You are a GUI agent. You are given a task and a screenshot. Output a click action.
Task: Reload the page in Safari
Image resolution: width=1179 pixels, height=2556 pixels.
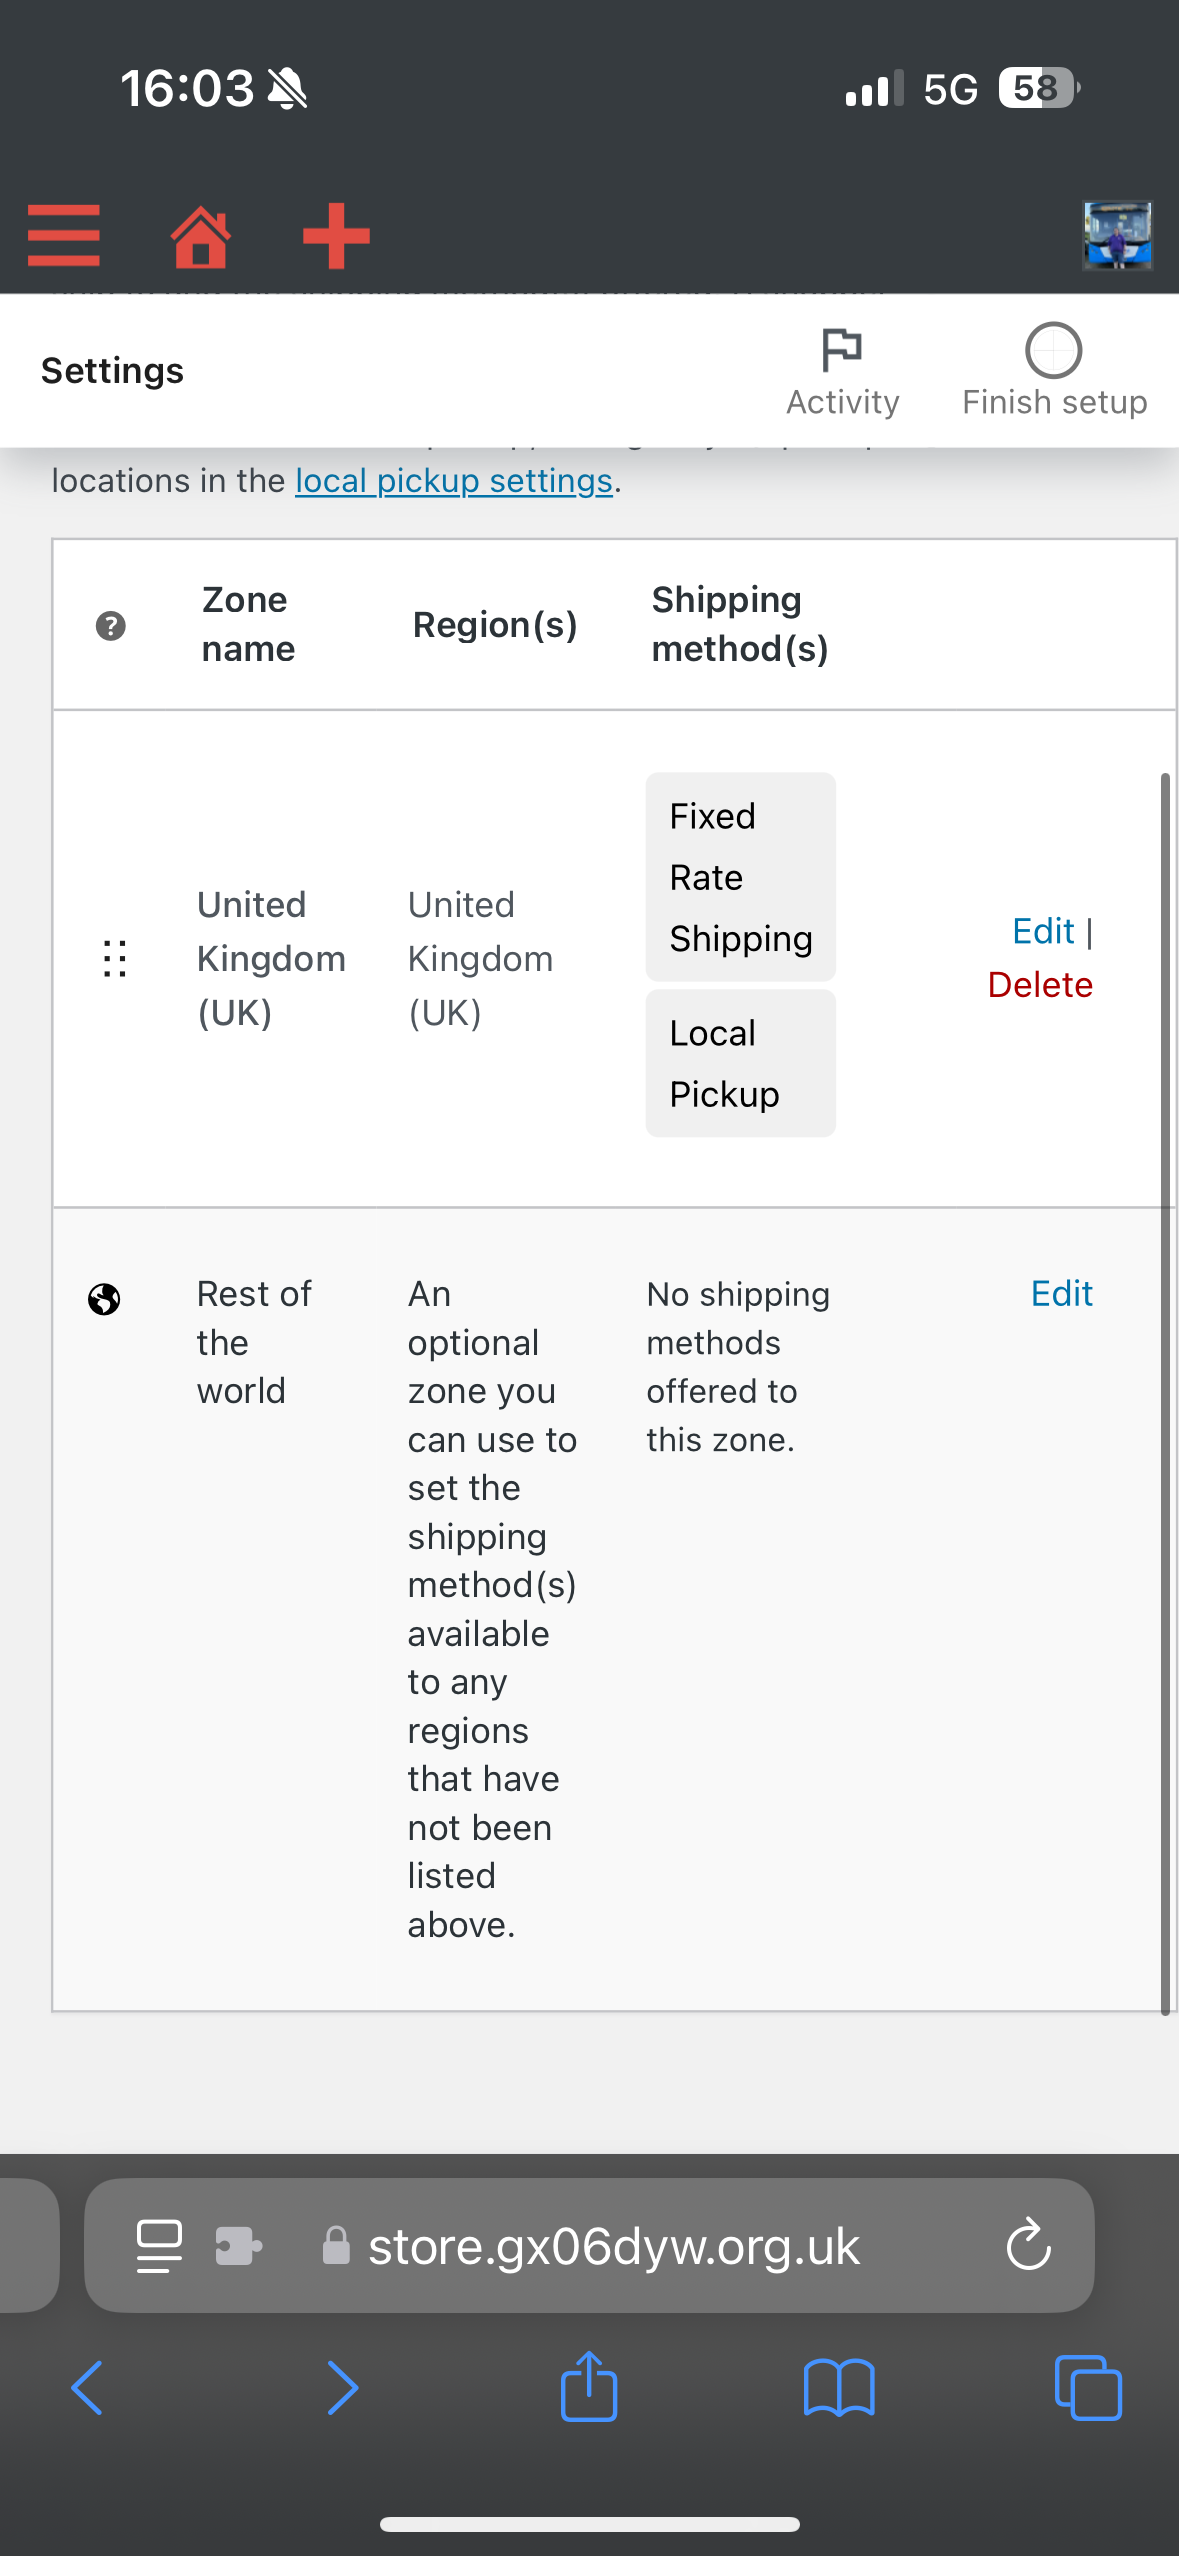[1028, 2246]
